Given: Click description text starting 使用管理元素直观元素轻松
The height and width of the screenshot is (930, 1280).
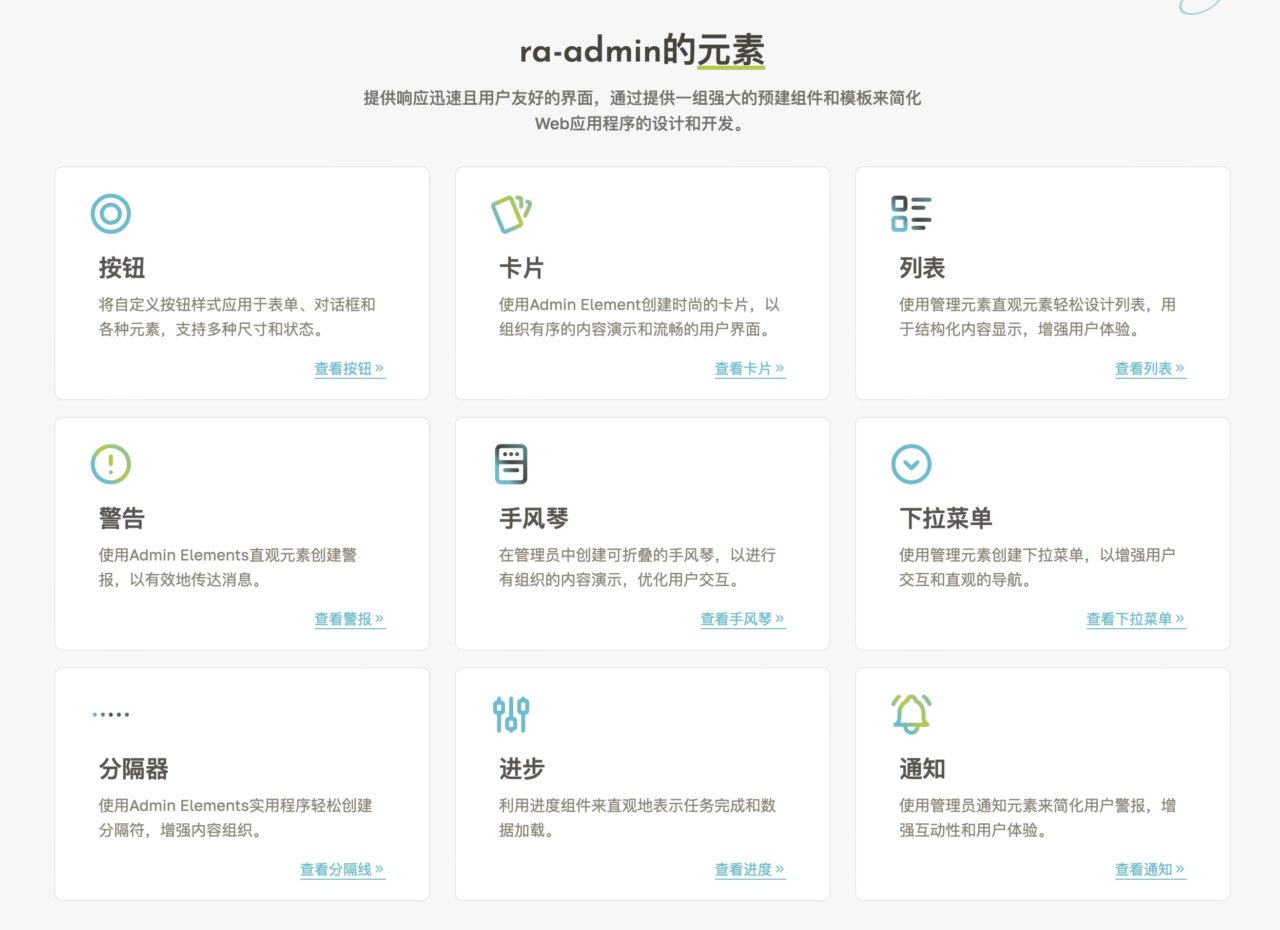Looking at the screenshot, I should point(1037,317).
